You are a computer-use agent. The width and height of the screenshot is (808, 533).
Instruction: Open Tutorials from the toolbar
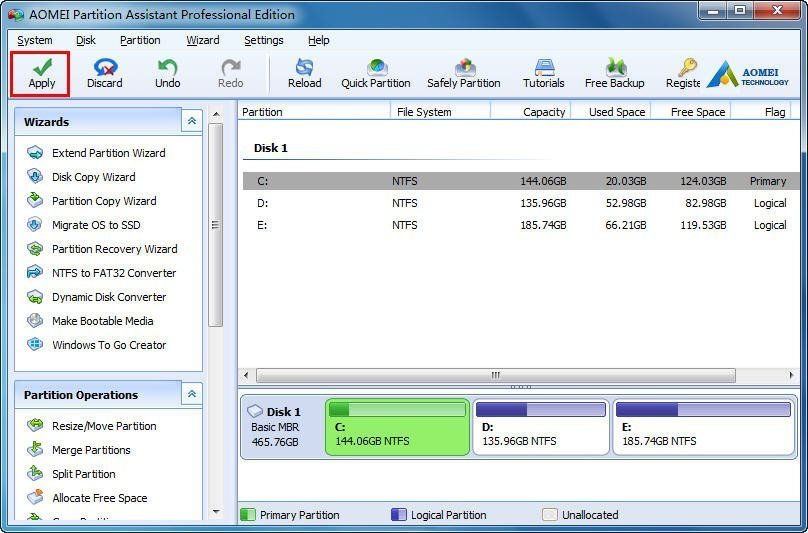pos(544,74)
